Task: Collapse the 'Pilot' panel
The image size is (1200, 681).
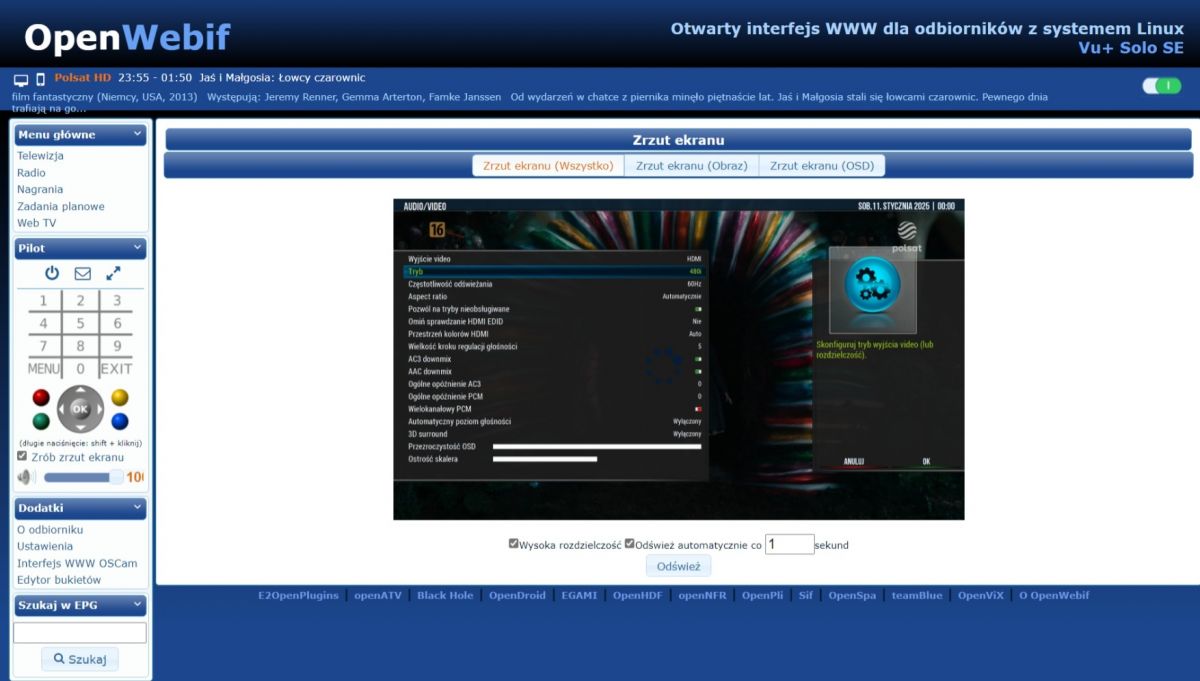Action: [136, 248]
